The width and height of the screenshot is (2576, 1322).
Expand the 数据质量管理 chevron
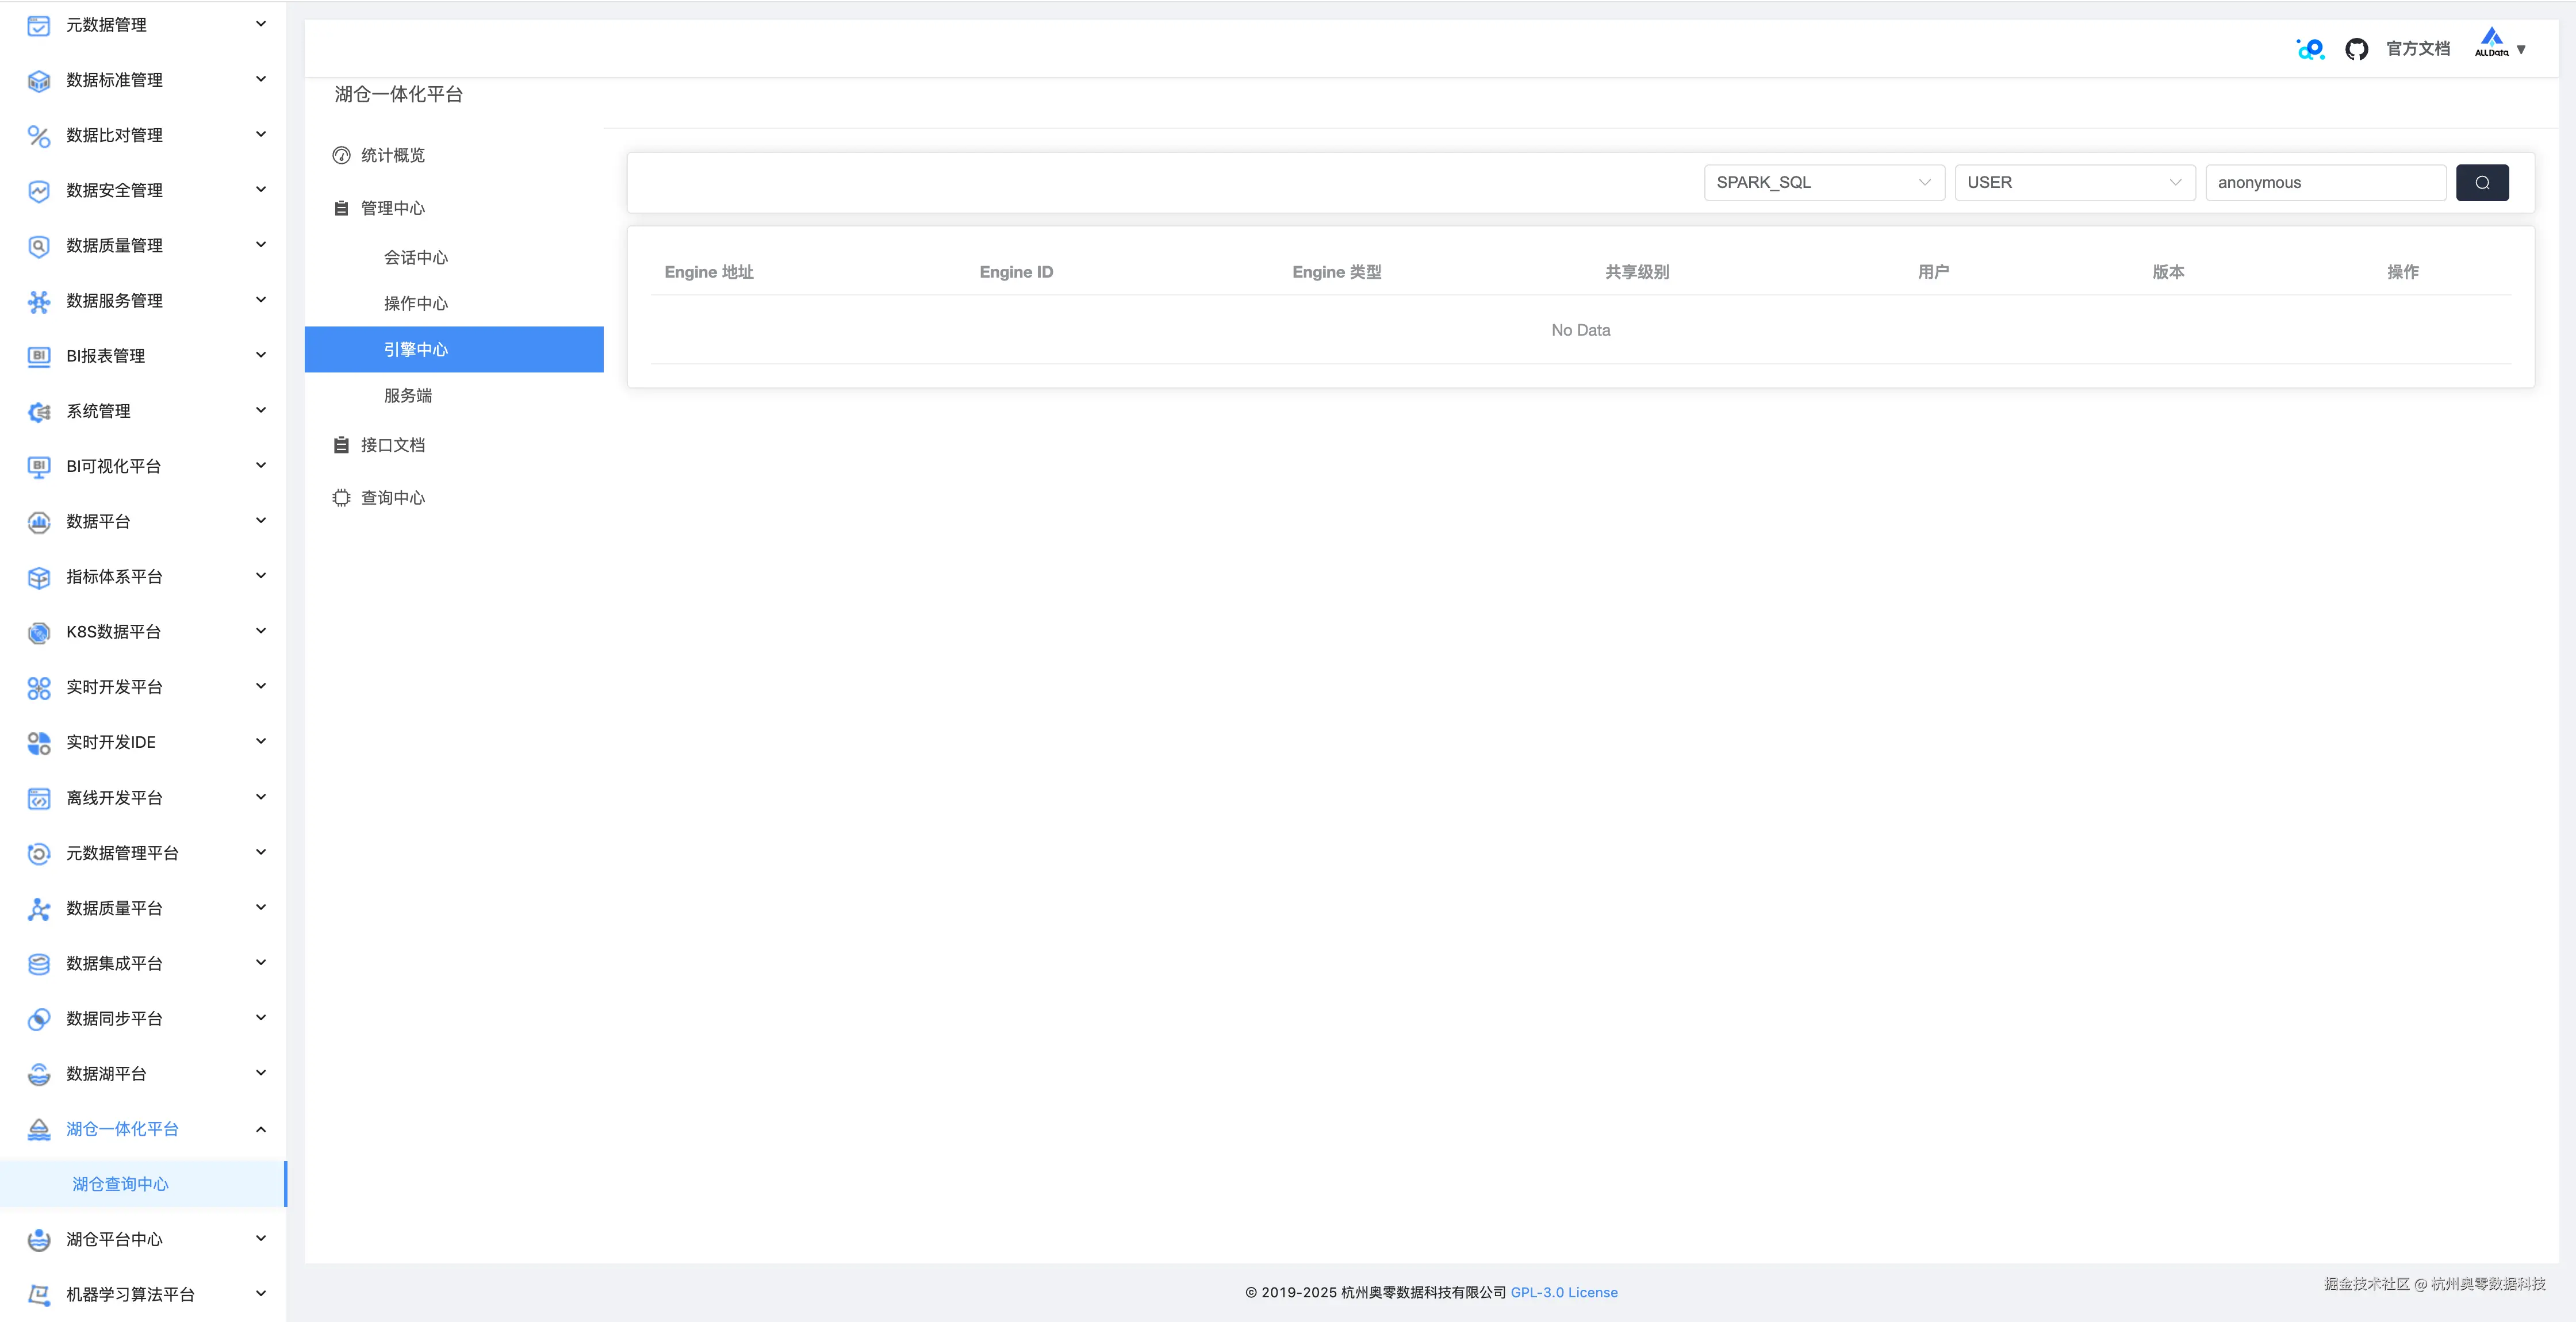pyautogui.click(x=260, y=245)
